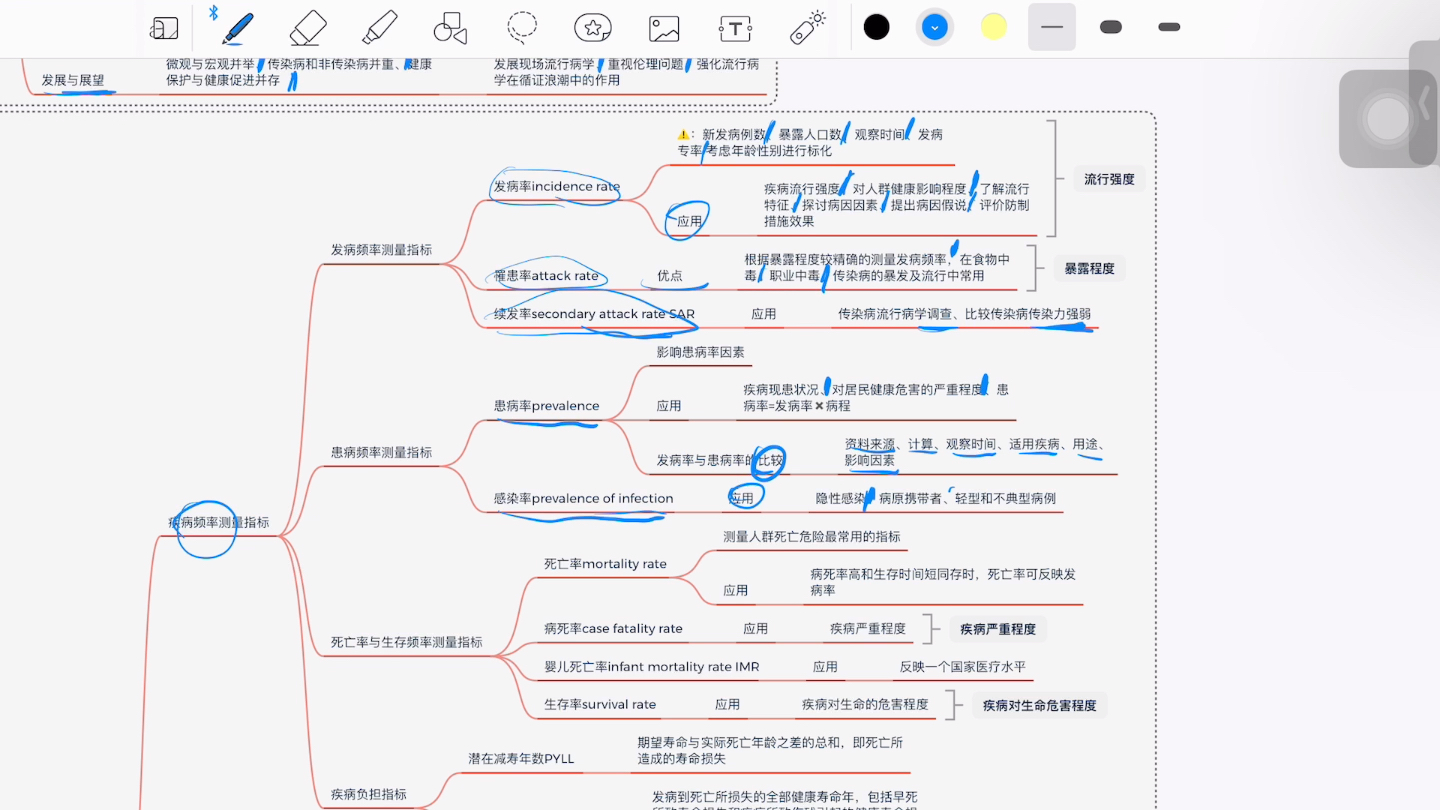Click the 优点 node beside attack rate

[669, 276]
